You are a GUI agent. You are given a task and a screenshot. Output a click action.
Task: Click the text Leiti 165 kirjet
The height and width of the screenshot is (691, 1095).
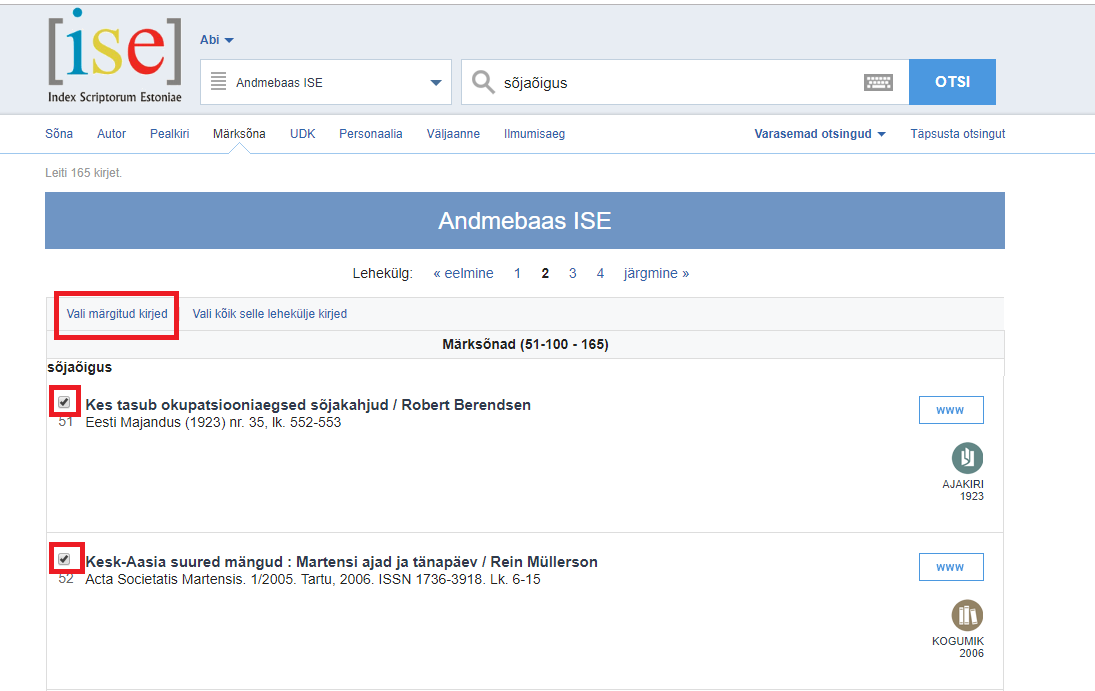[83, 173]
